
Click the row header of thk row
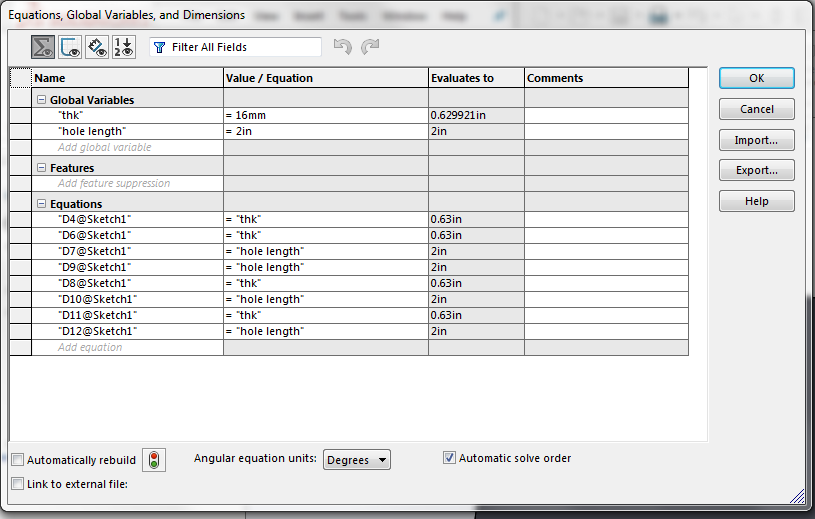[x=21, y=115]
